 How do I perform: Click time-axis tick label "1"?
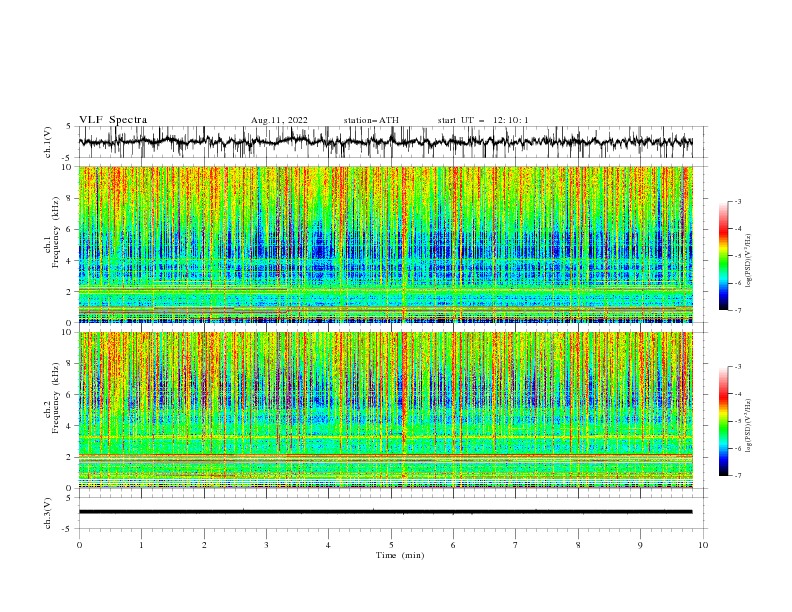141,545
